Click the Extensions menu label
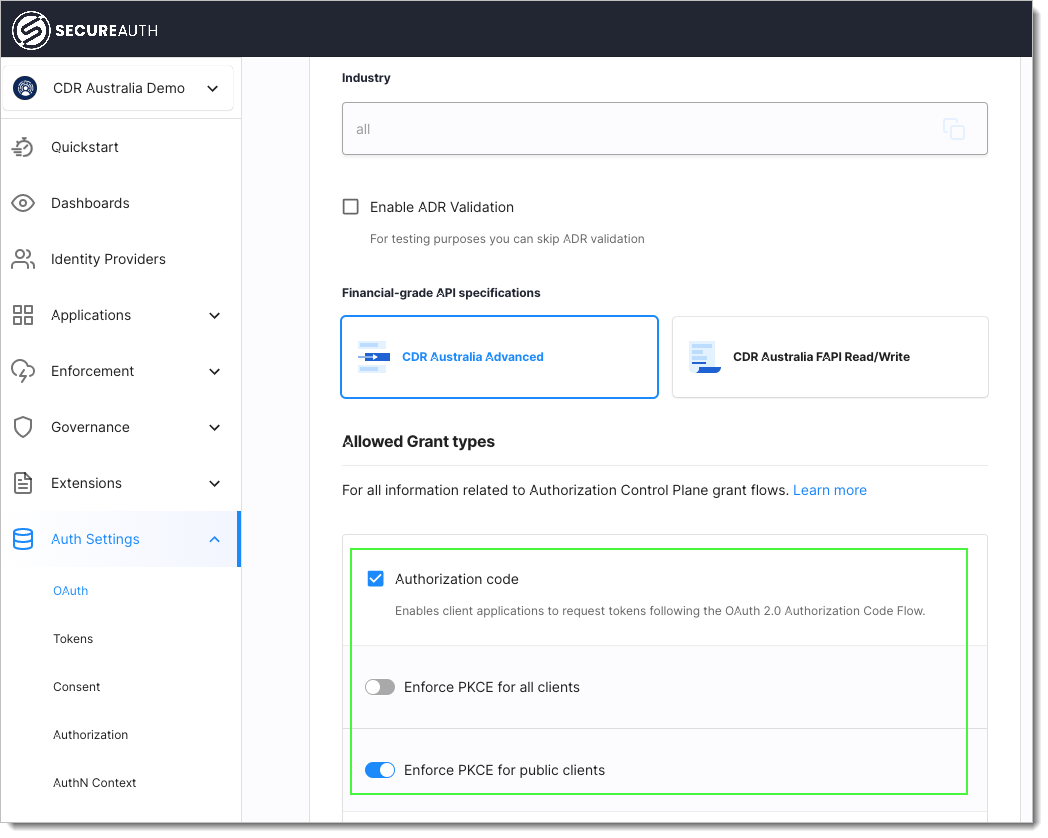Viewport: 1048px width, 838px height. pyautogui.click(x=86, y=484)
